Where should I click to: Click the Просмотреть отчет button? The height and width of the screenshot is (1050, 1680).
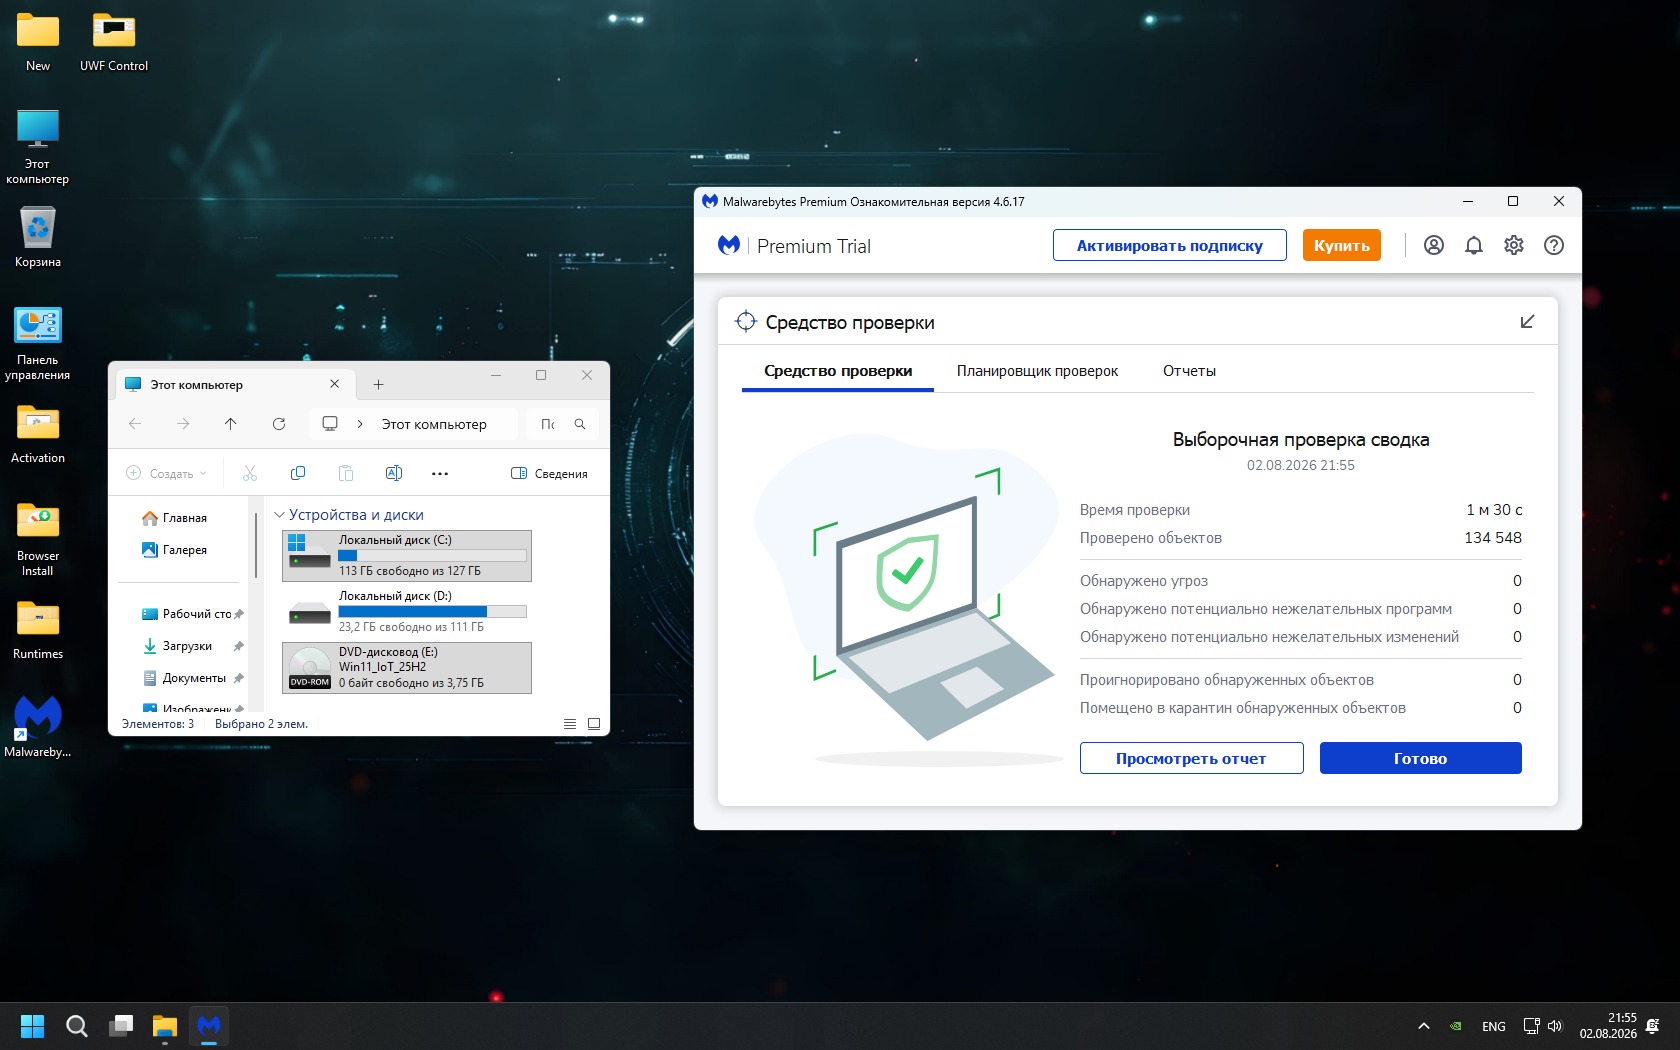[1191, 759]
